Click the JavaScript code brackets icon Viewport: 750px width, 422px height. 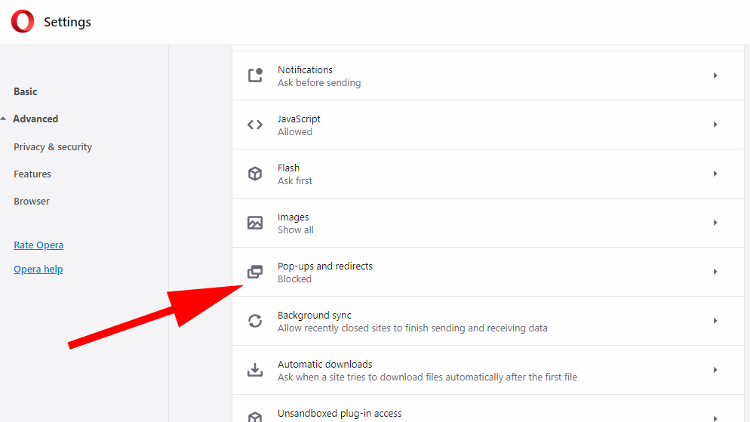tap(255, 124)
